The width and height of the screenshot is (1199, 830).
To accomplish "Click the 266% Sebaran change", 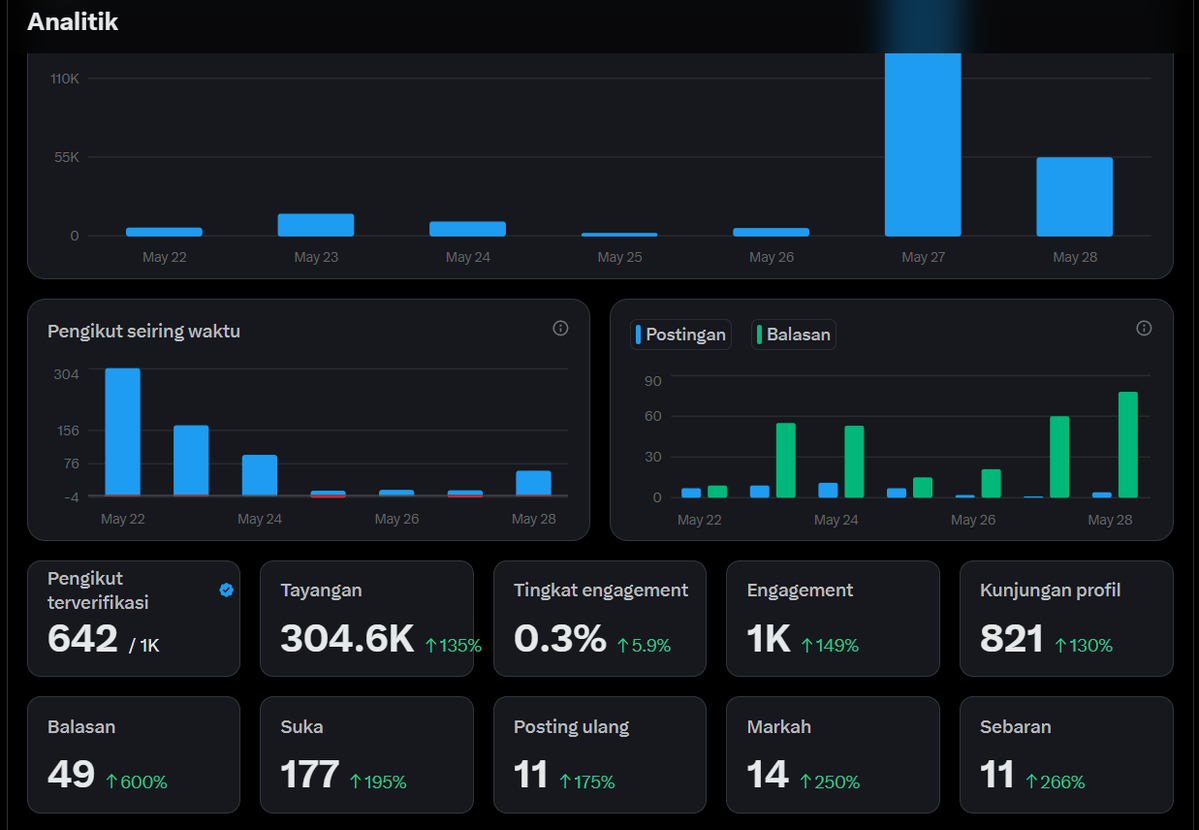I will click(x=1055, y=782).
